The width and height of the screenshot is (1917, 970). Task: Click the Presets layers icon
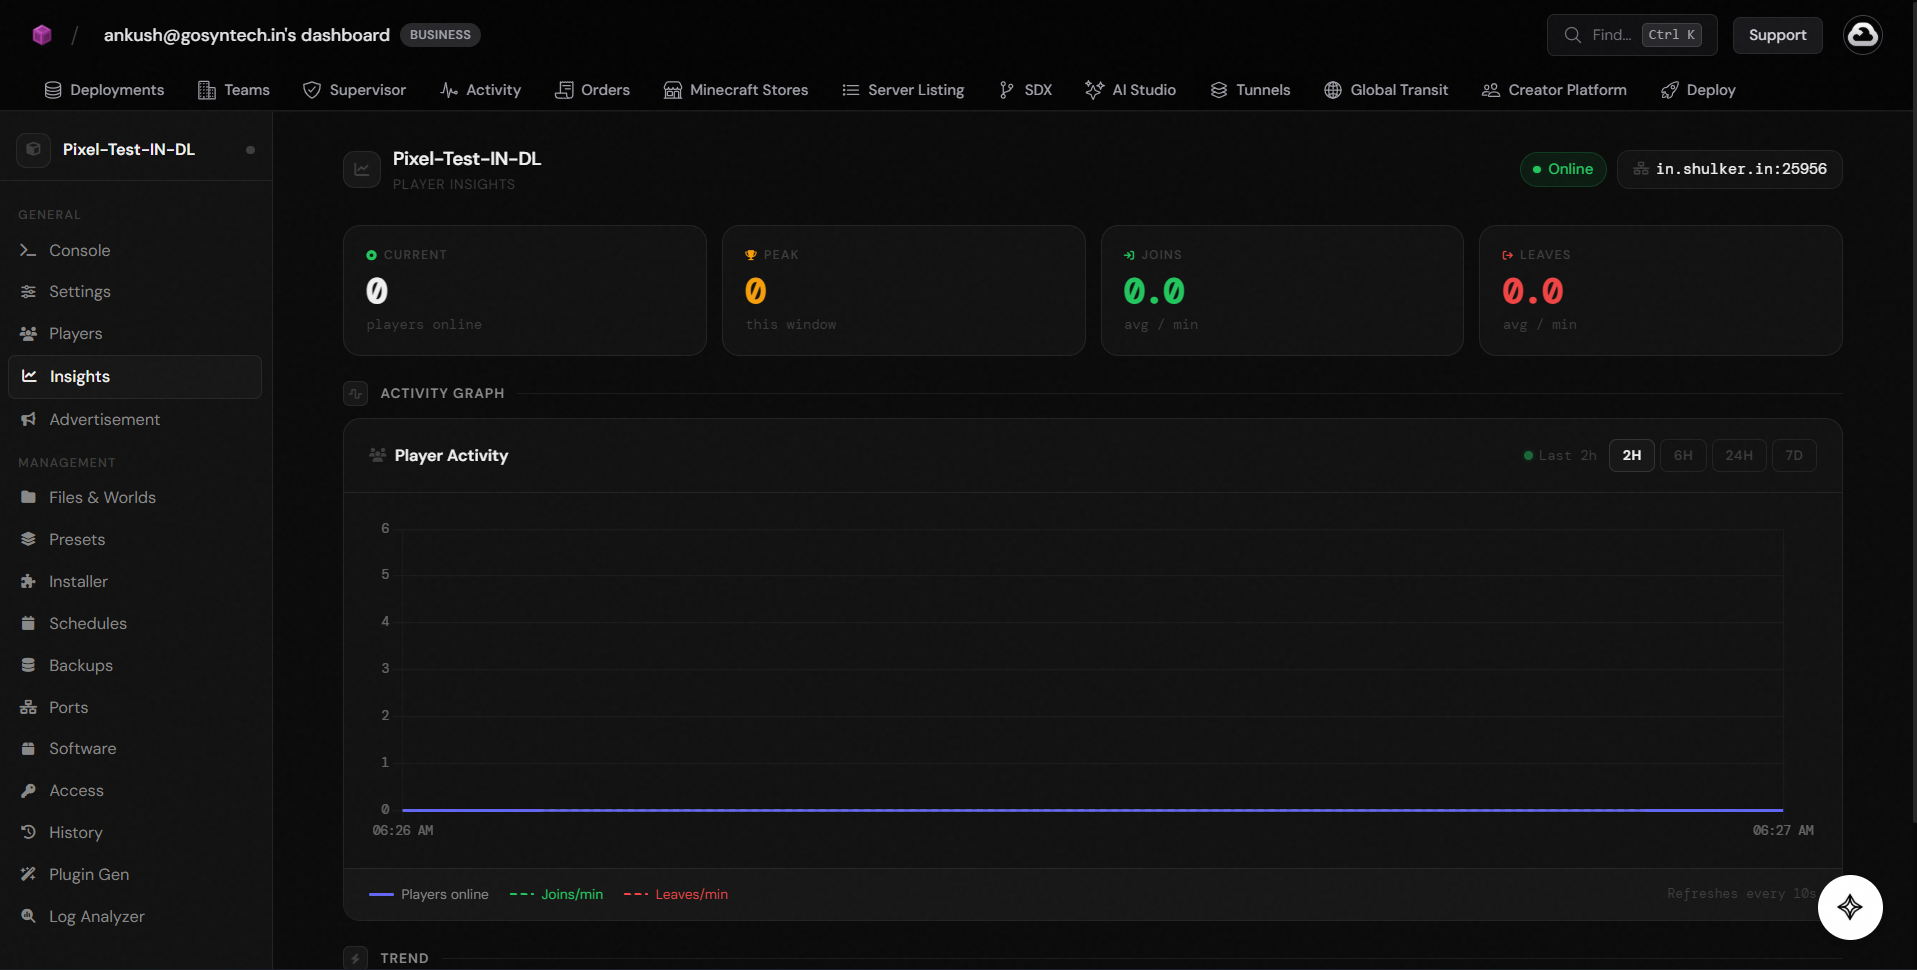(28, 539)
